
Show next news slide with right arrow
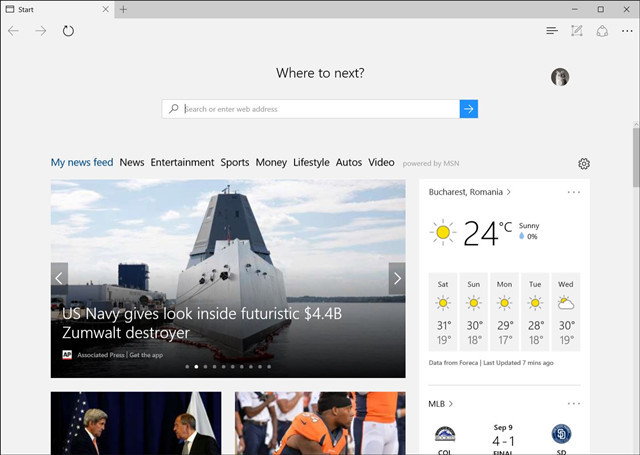click(x=397, y=278)
